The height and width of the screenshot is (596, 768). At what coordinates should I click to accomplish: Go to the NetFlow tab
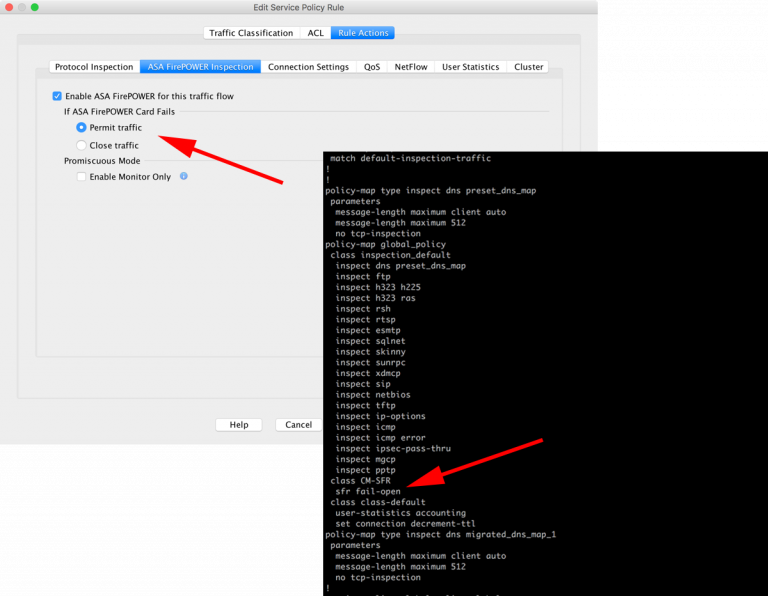(411, 67)
